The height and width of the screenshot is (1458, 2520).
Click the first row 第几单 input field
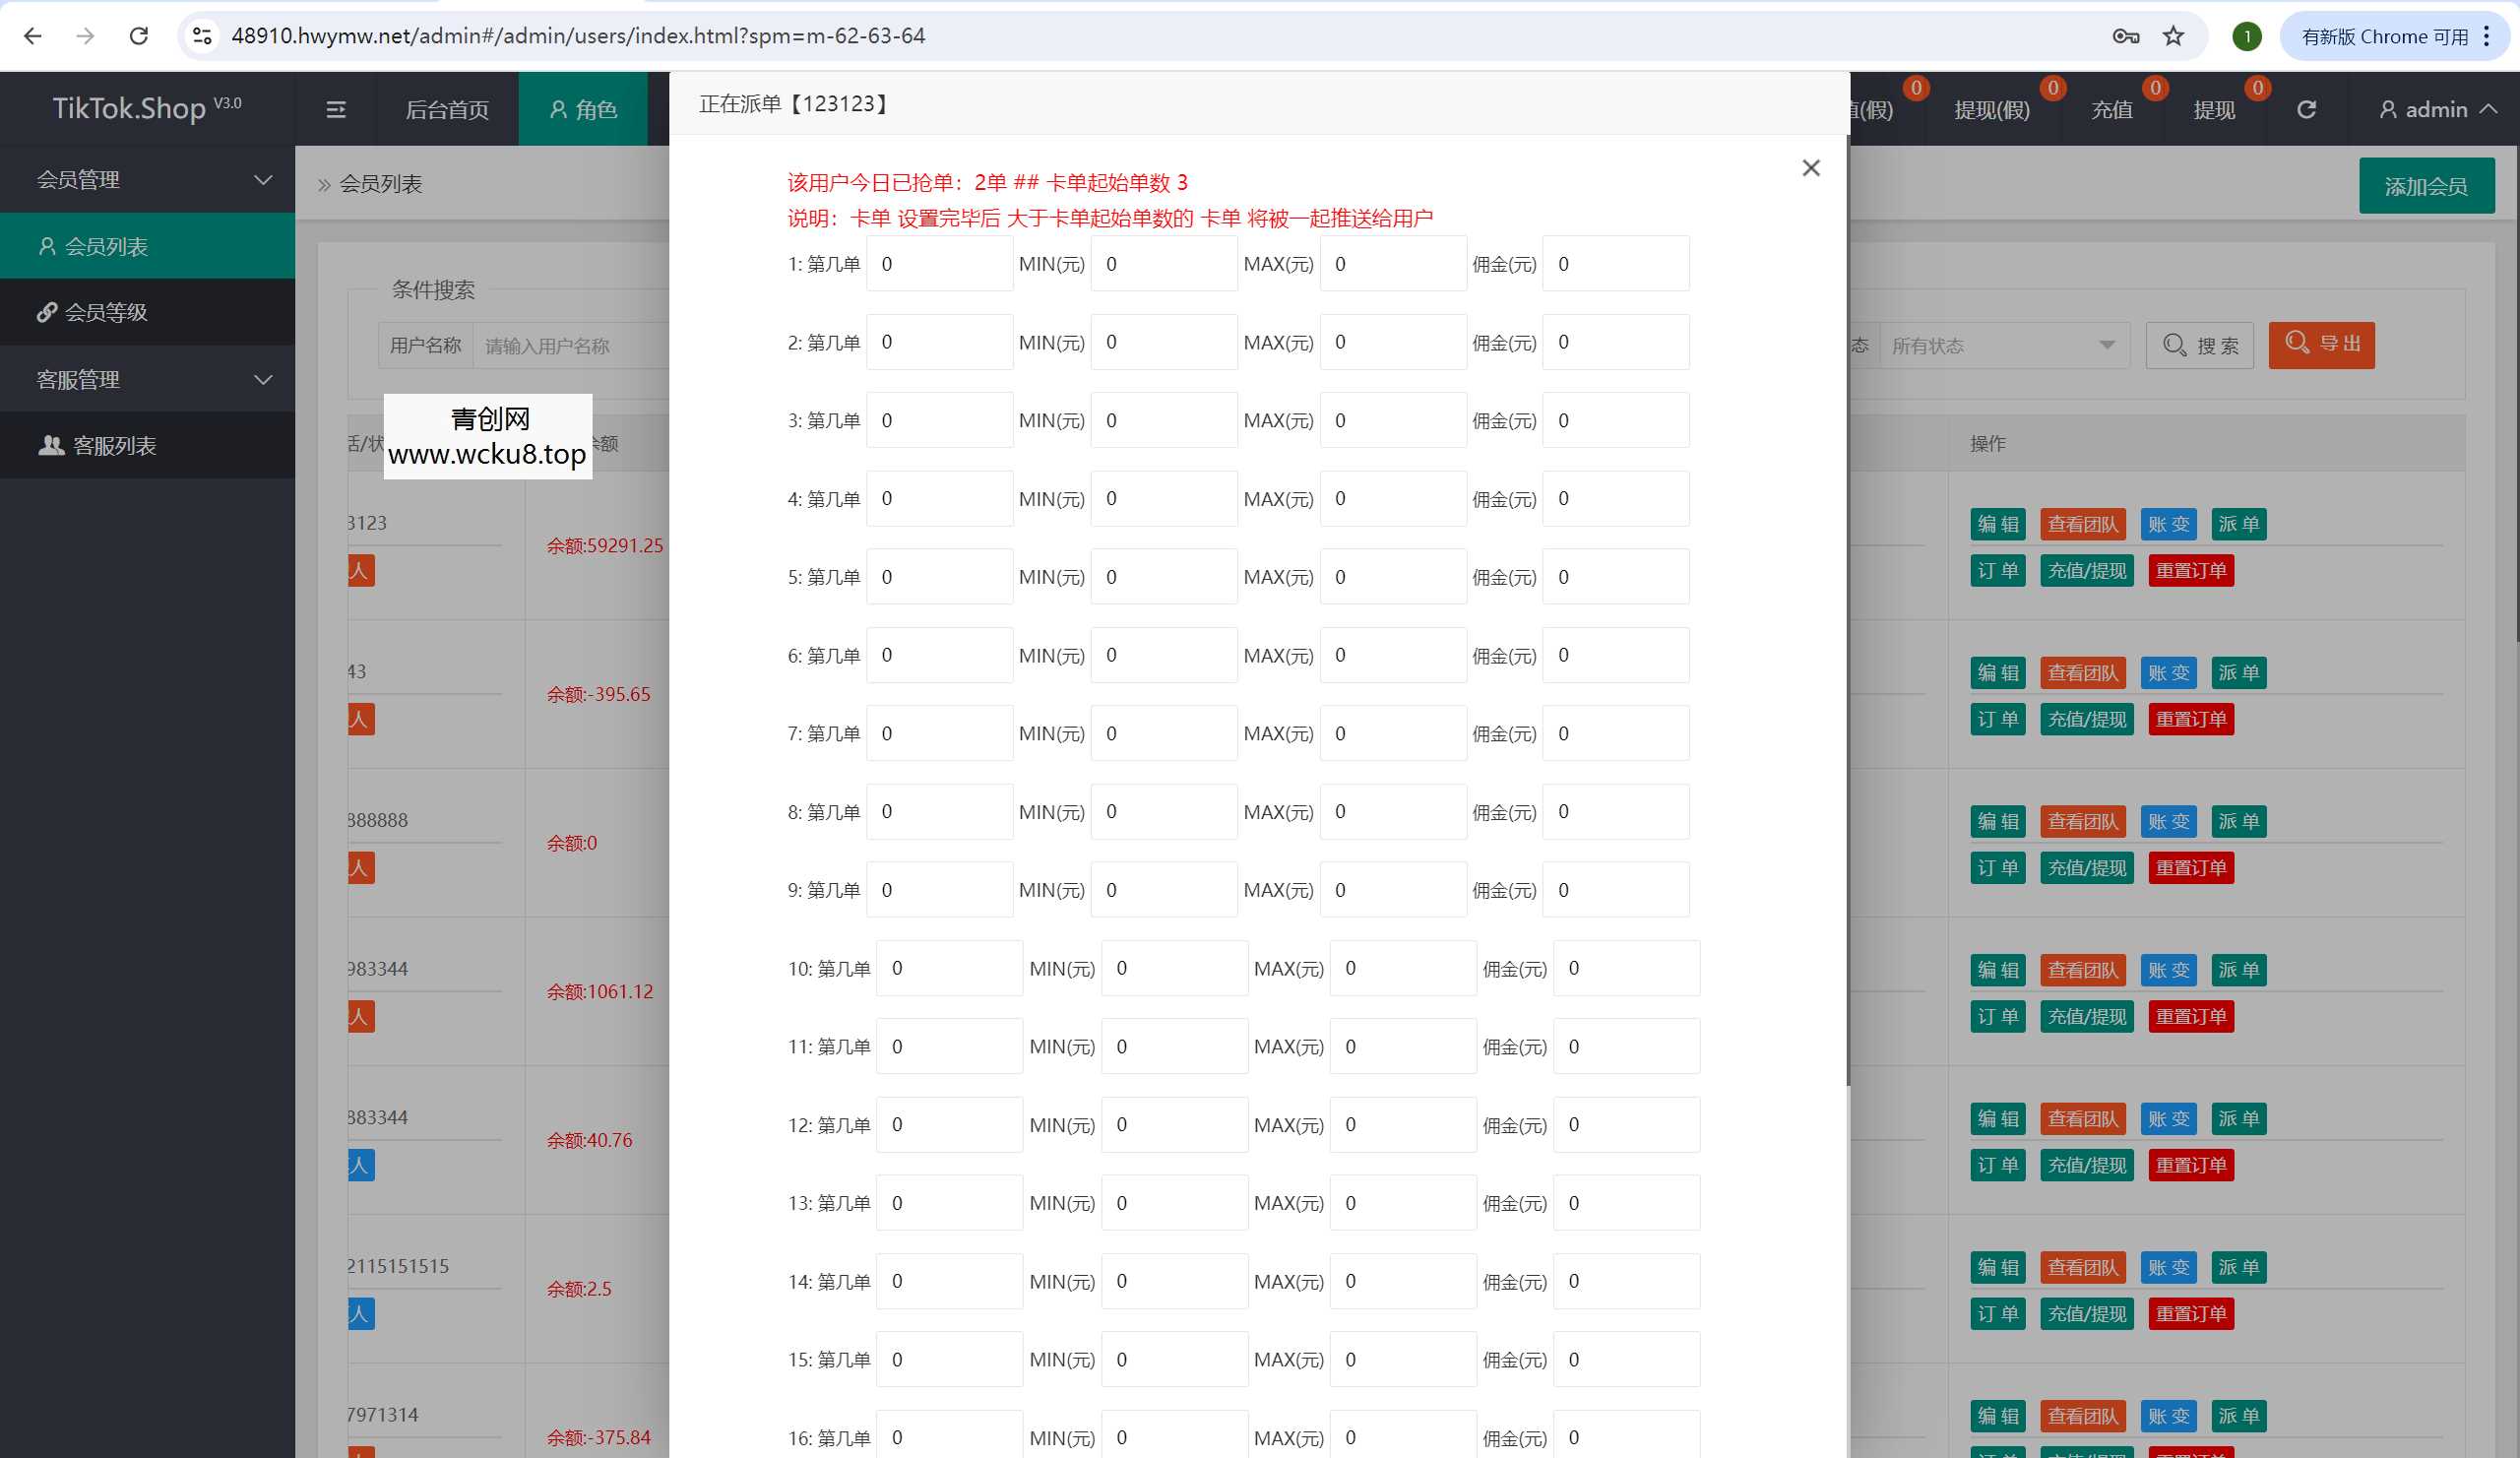pos(938,264)
